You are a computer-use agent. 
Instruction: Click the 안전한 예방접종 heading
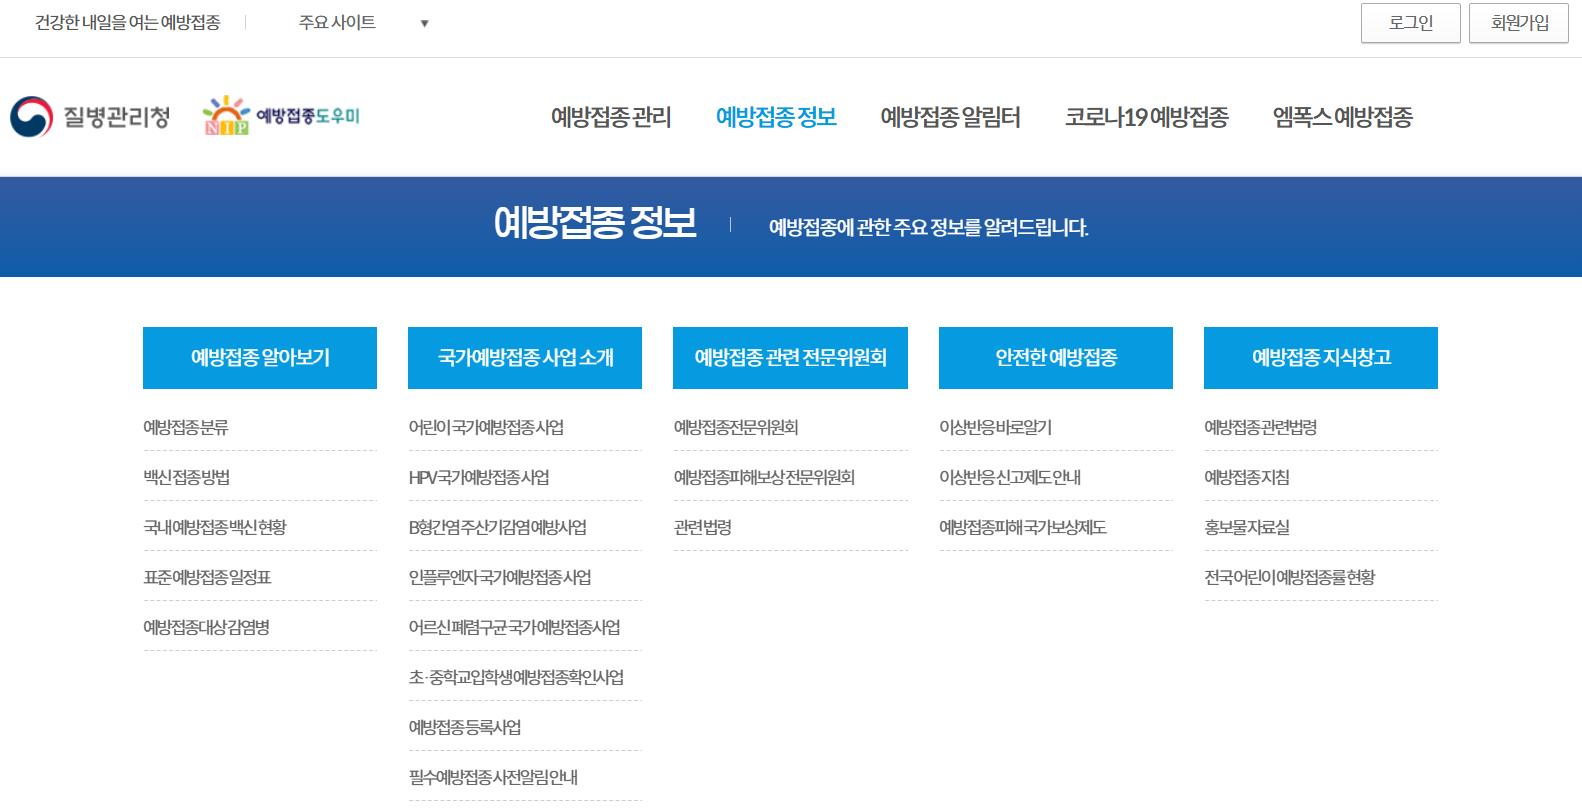pyautogui.click(x=1056, y=358)
